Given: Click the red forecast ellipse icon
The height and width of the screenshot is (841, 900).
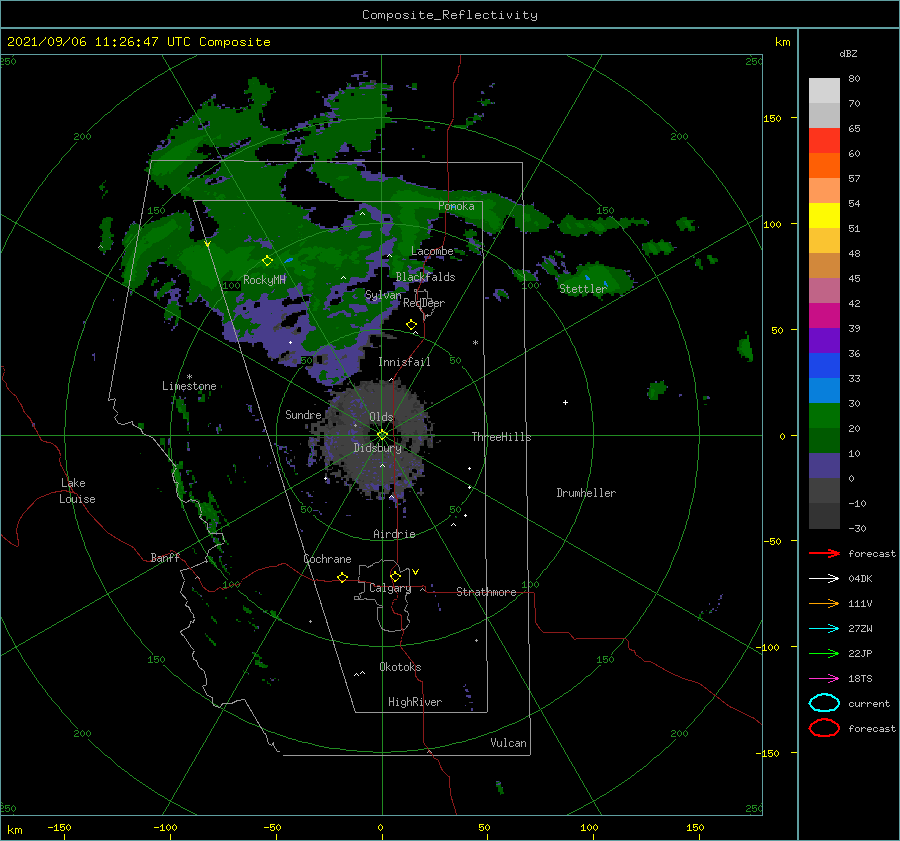Looking at the screenshot, I should pos(824,728).
